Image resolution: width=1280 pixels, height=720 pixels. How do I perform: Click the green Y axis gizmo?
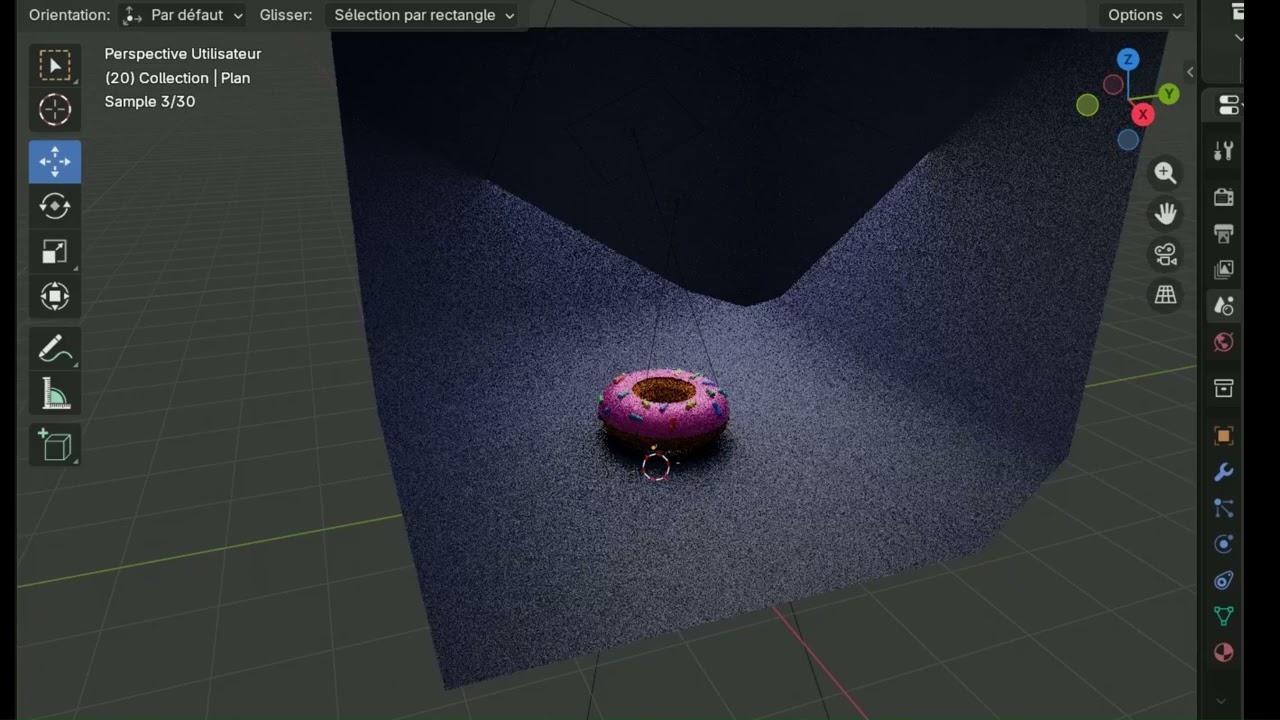click(1168, 95)
